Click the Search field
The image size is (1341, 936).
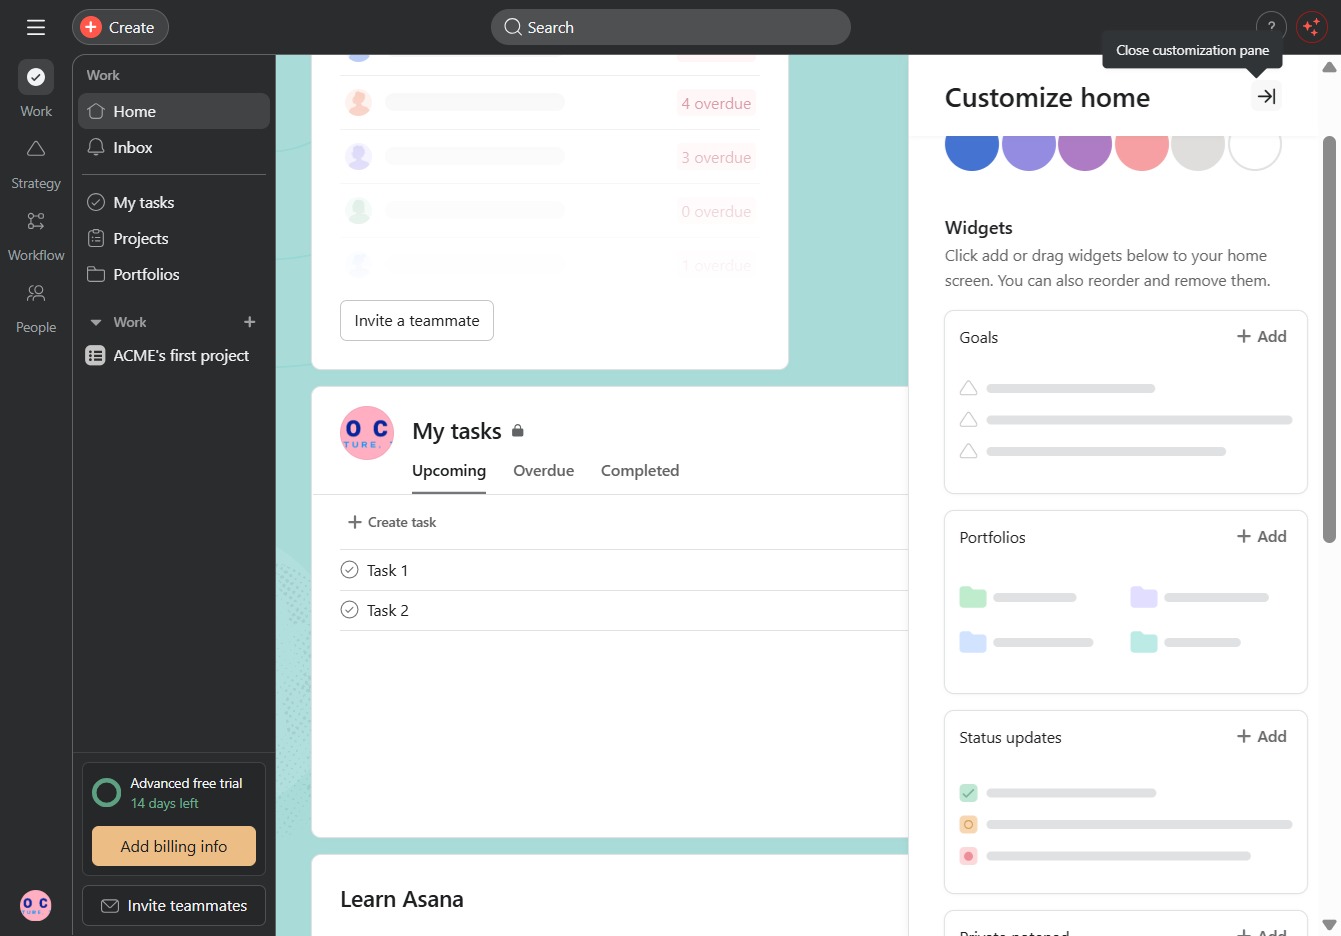[671, 27]
